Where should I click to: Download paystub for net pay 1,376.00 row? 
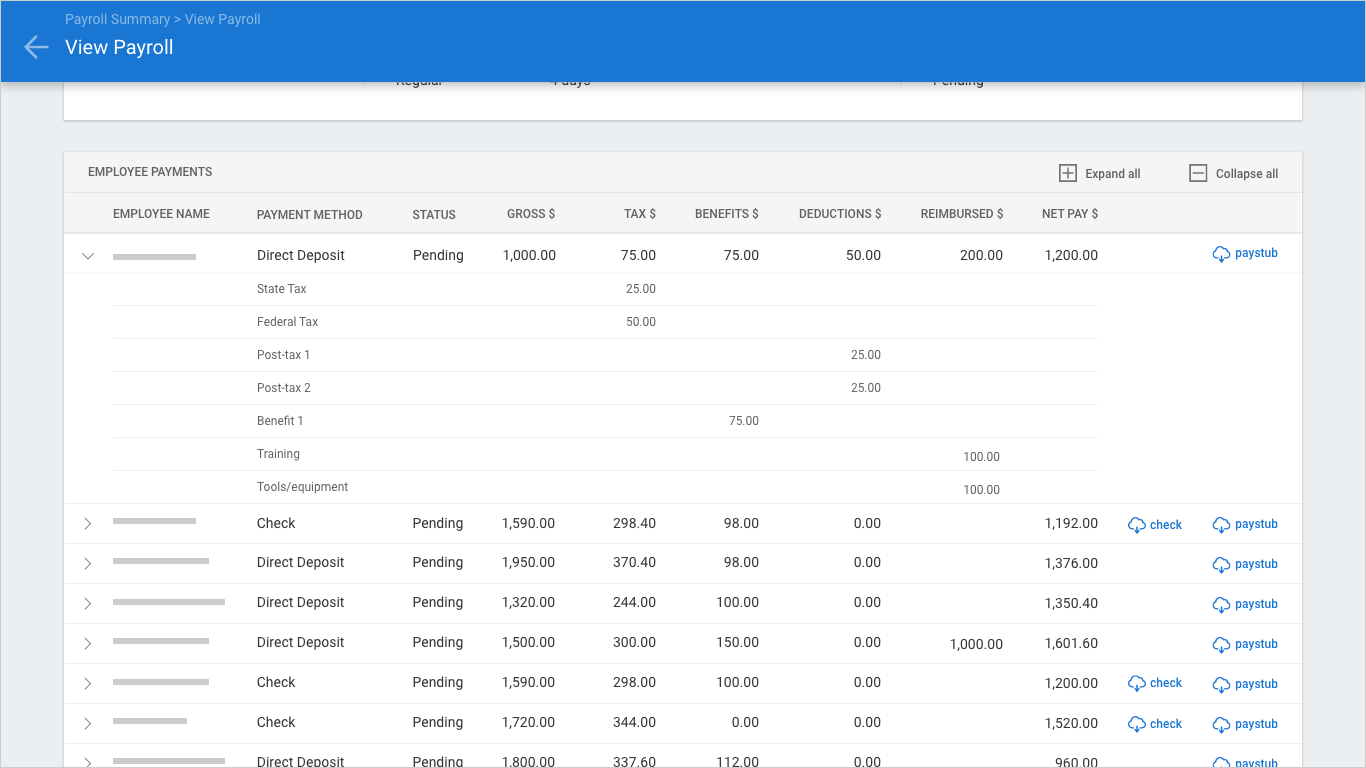(x=1245, y=564)
